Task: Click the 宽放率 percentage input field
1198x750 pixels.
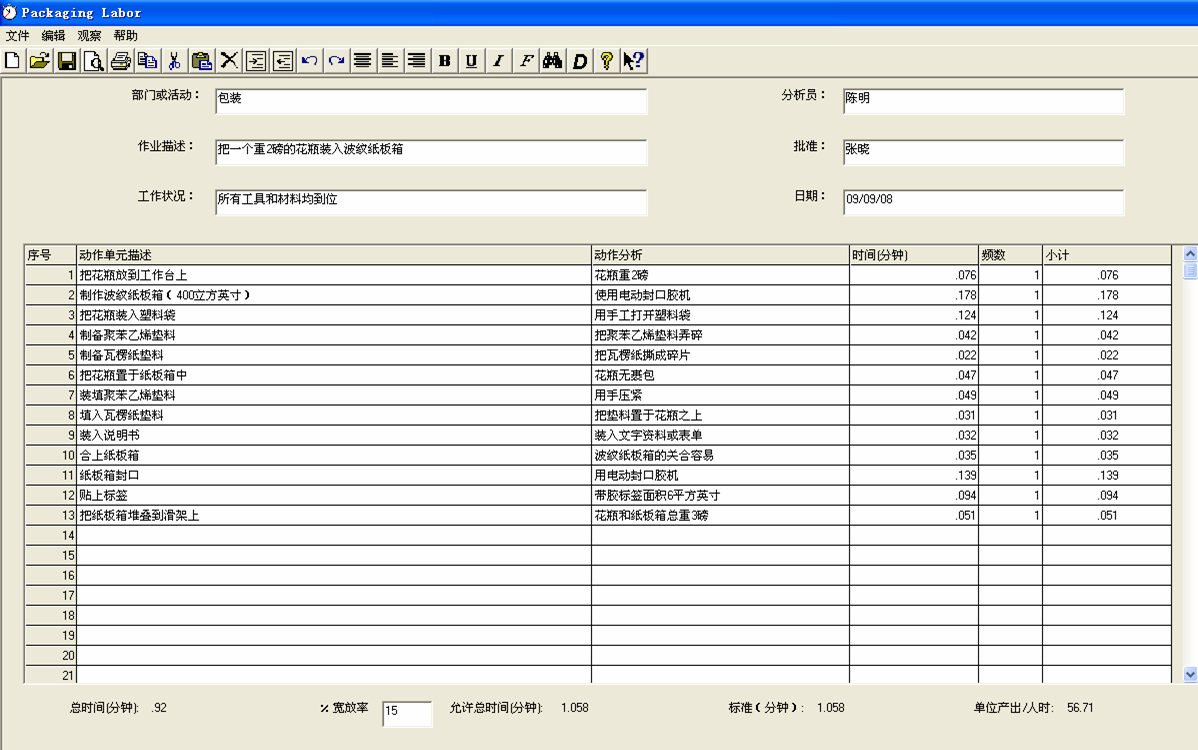Action: coord(406,712)
